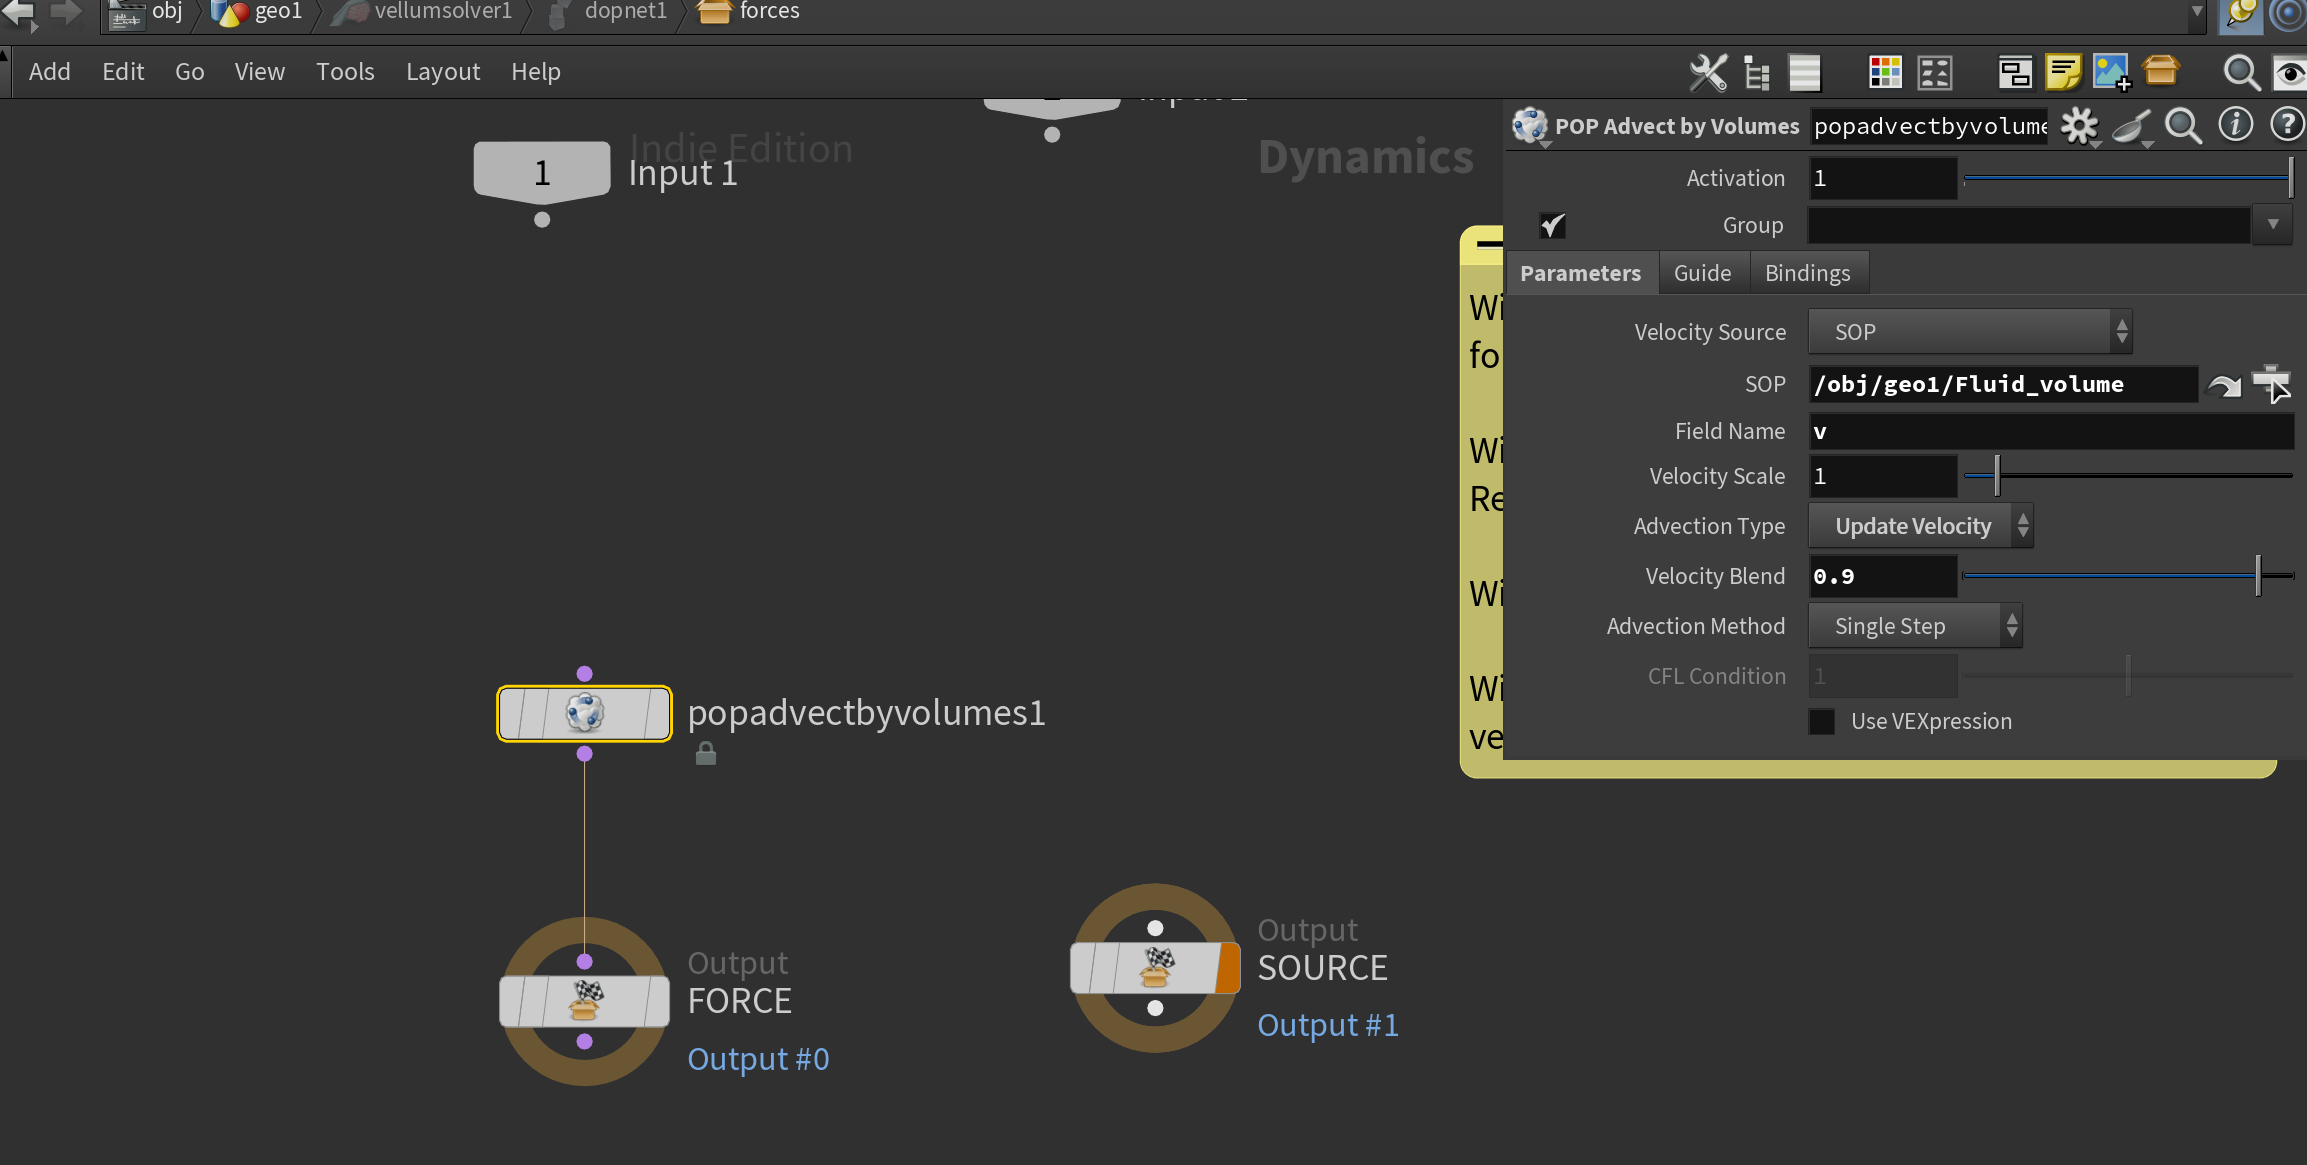Switch to the Bindings tab
Viewport: 2307px width, 1165px height.
(1807, 273)
